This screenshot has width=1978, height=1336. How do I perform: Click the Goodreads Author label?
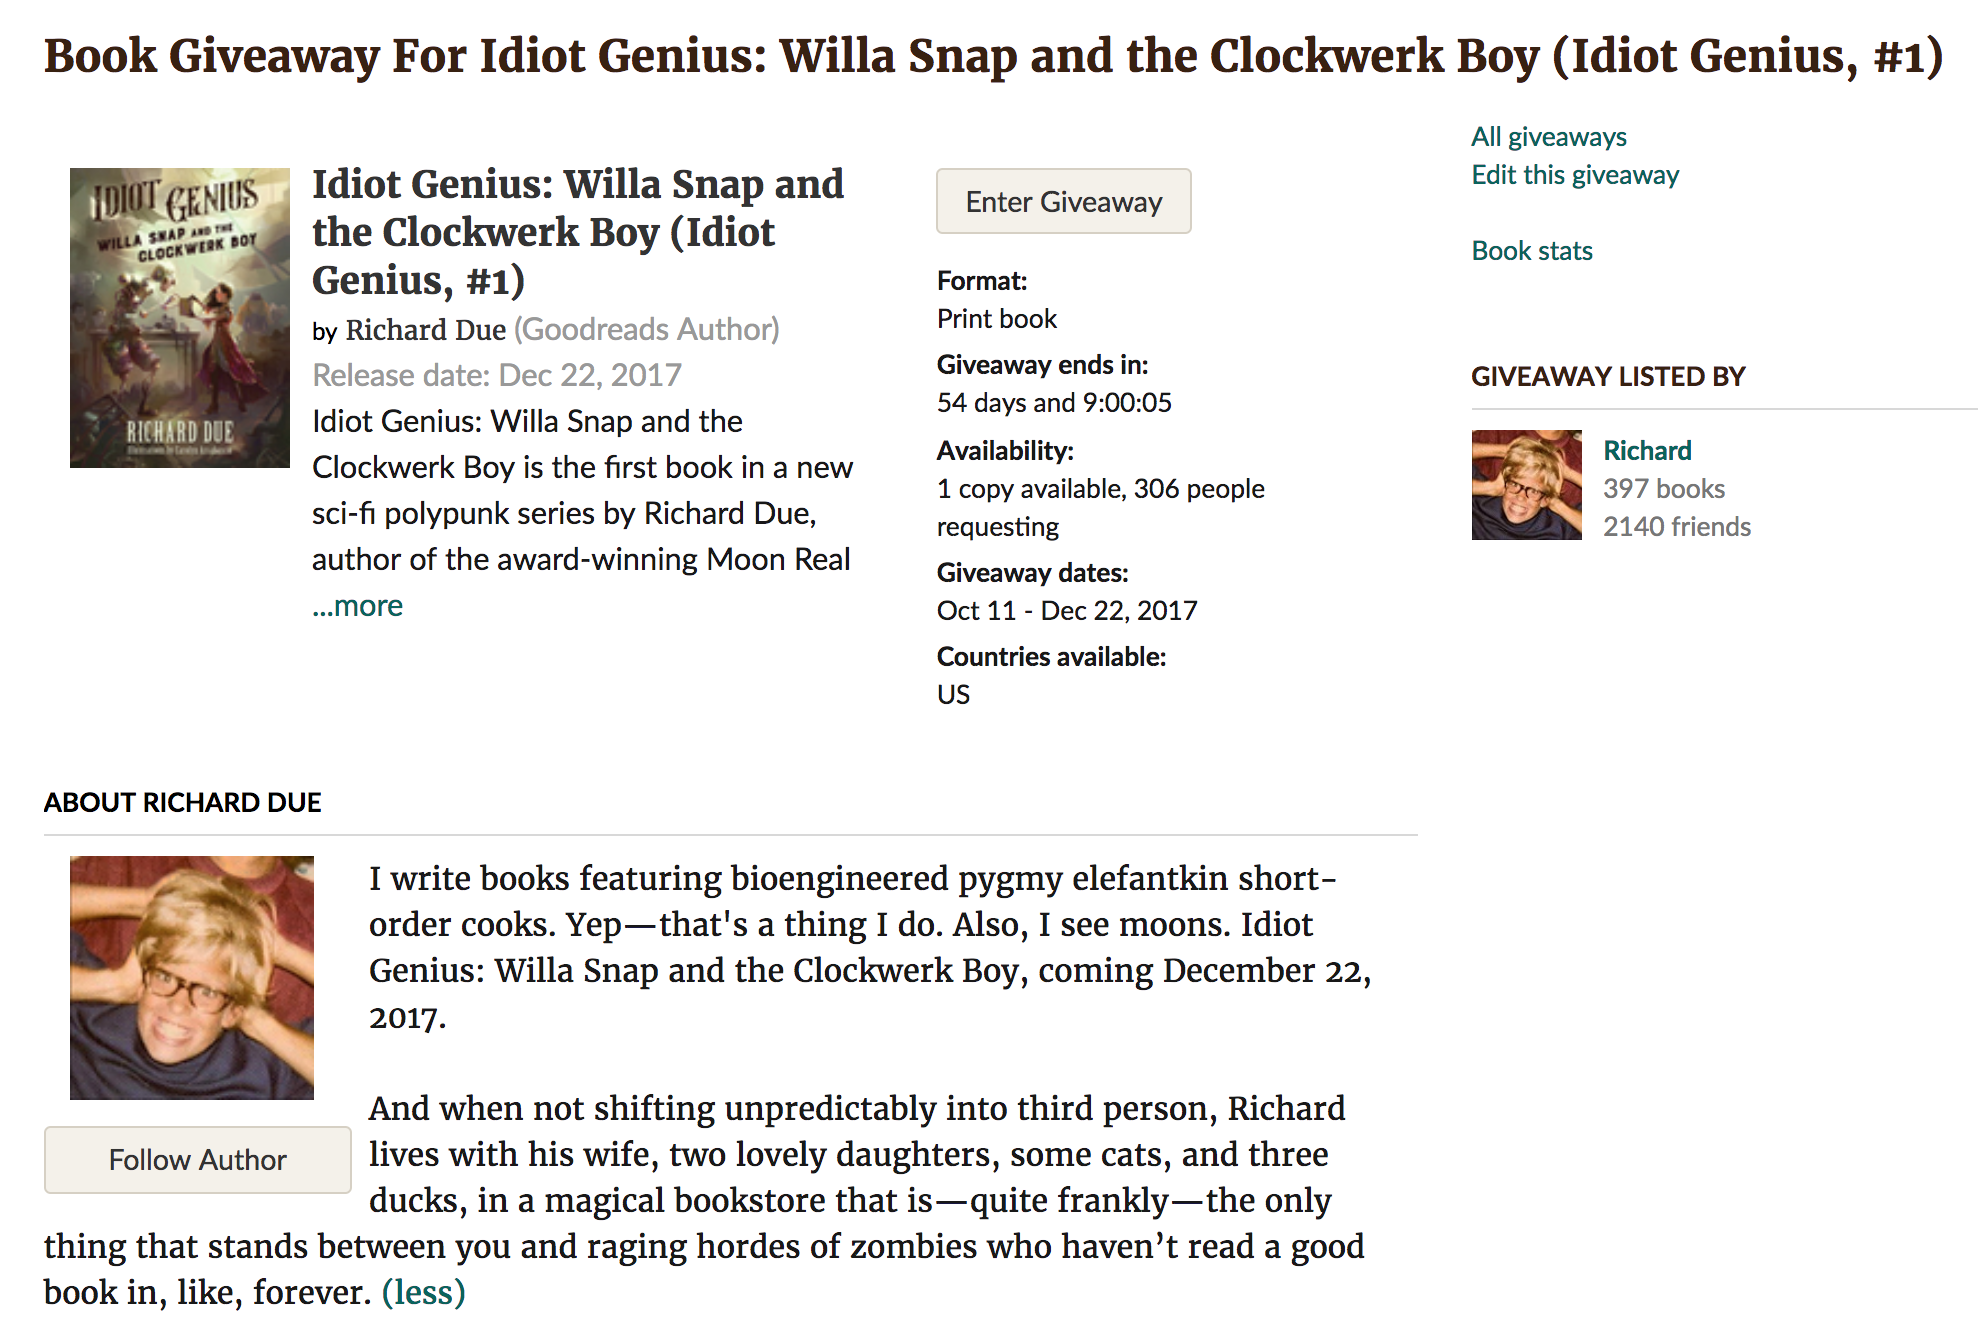click(x=646, y=330)
